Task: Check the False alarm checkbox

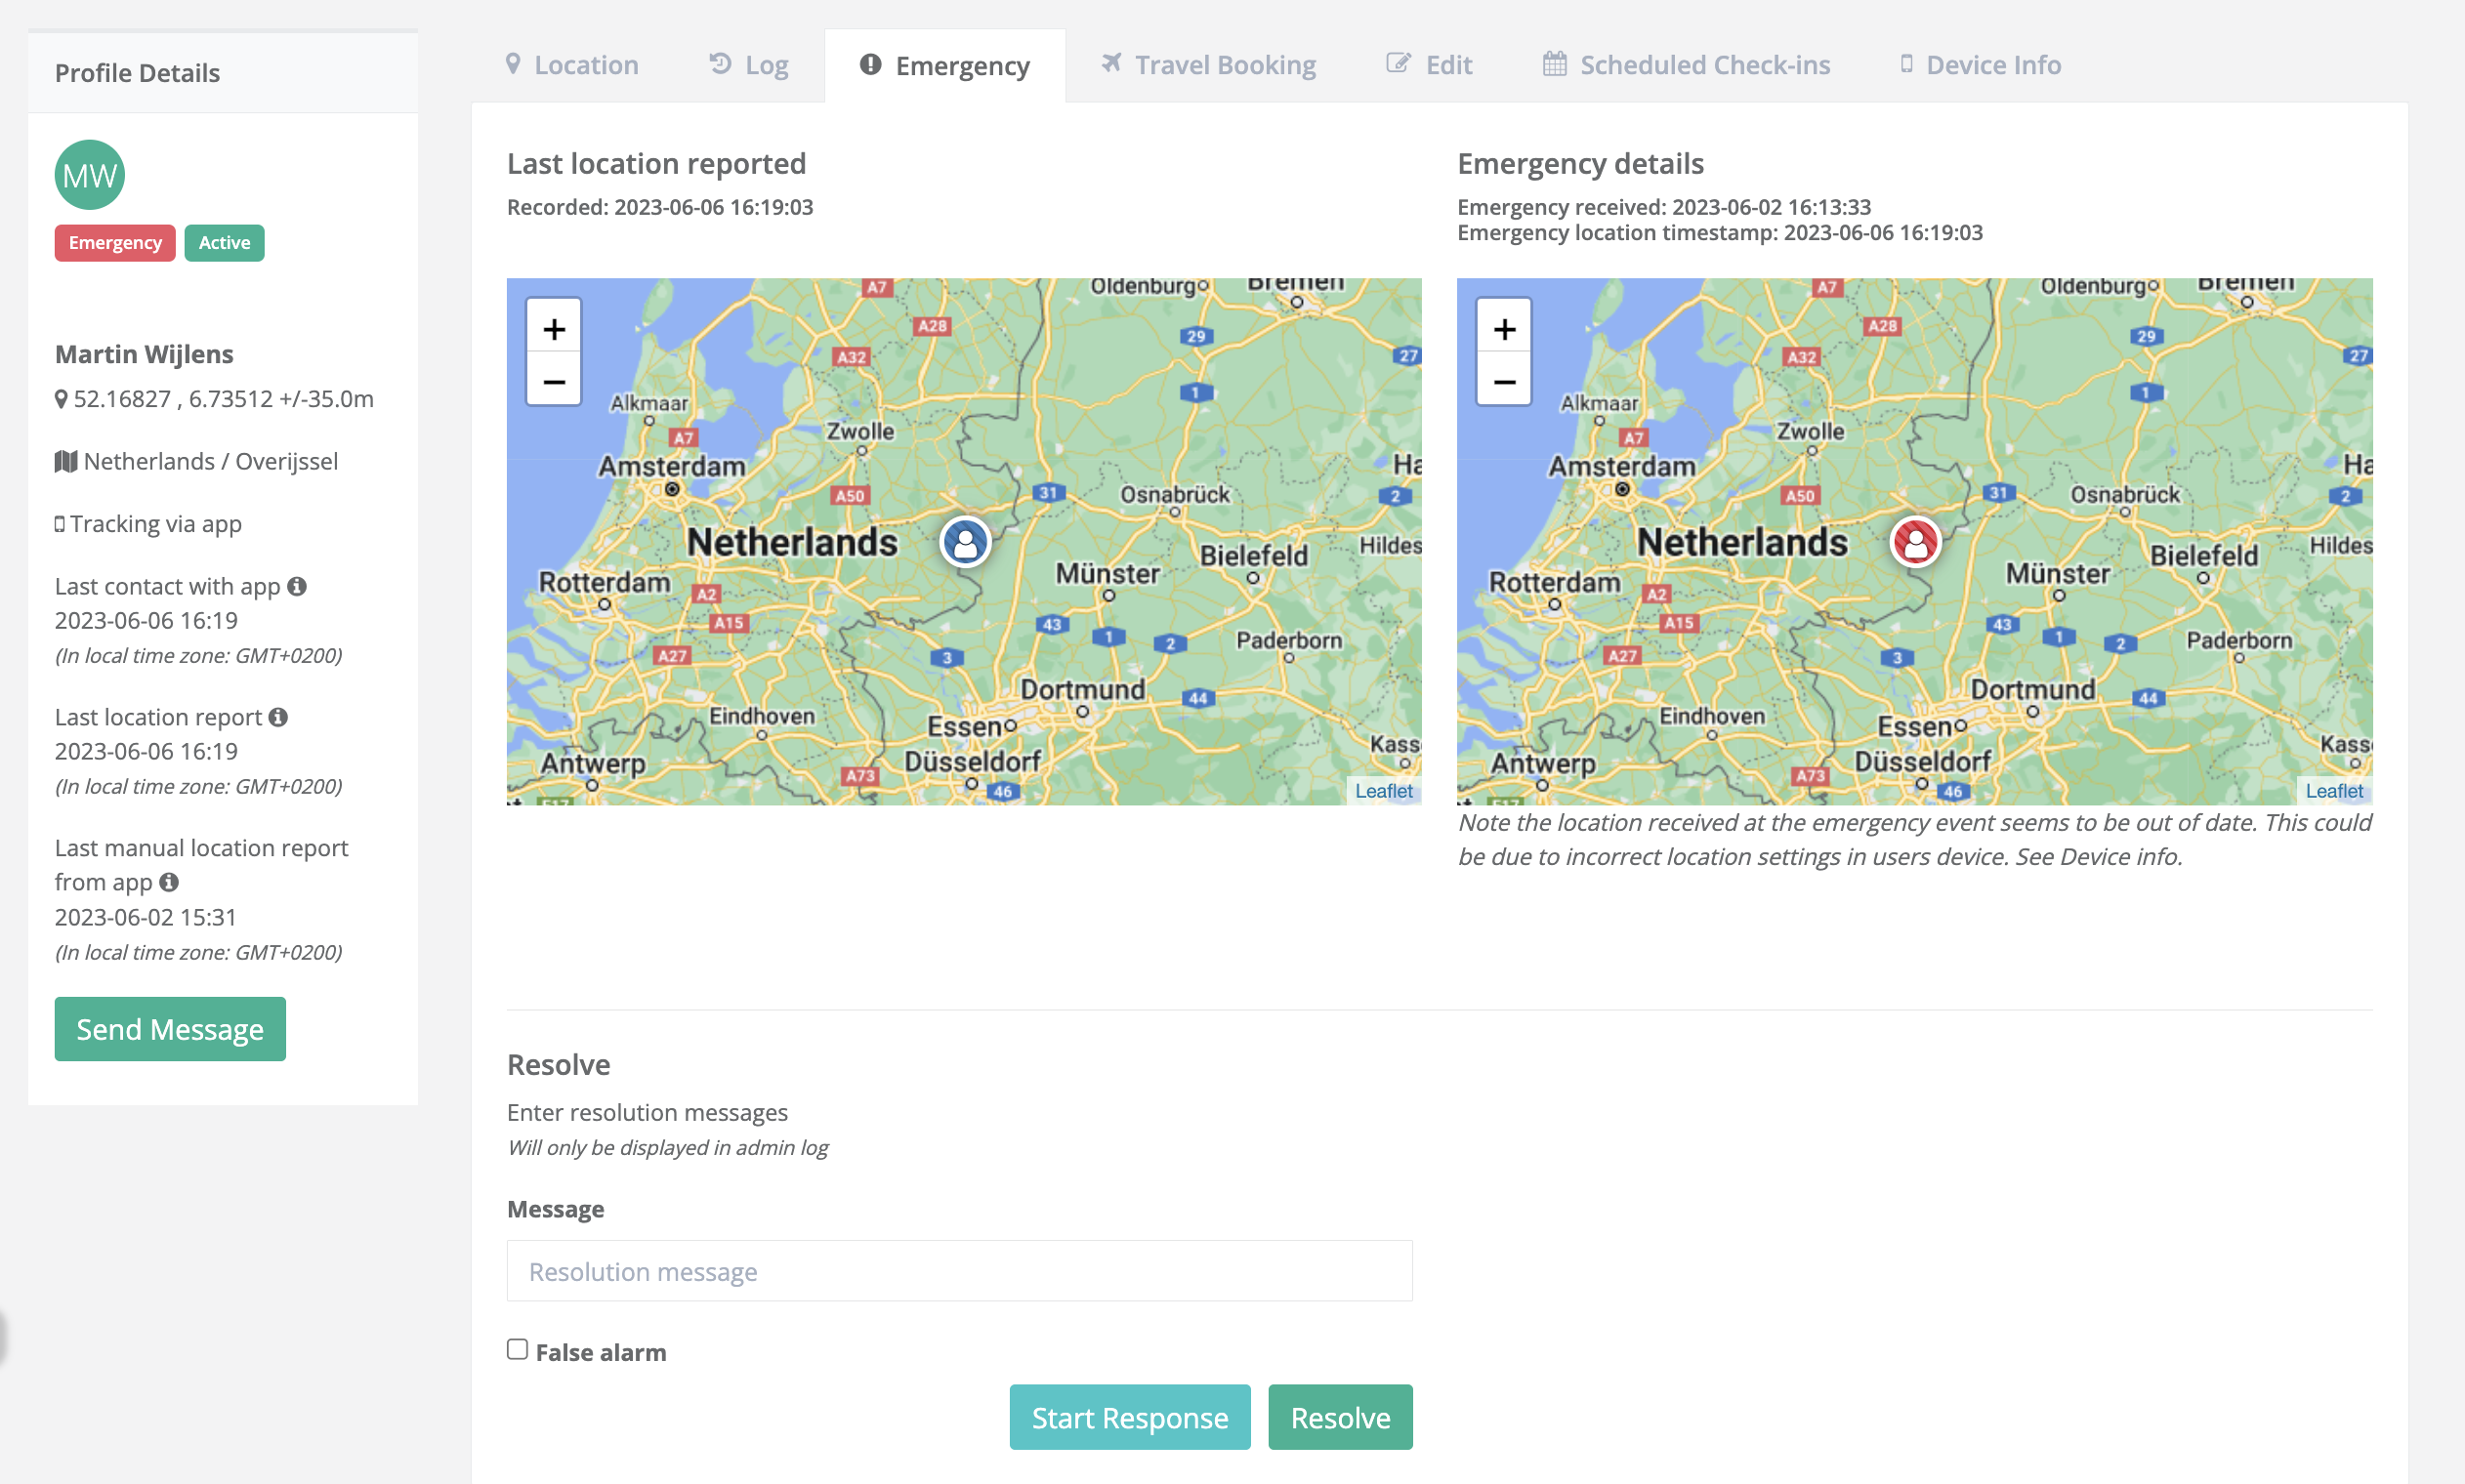Action: (517, 1349)
